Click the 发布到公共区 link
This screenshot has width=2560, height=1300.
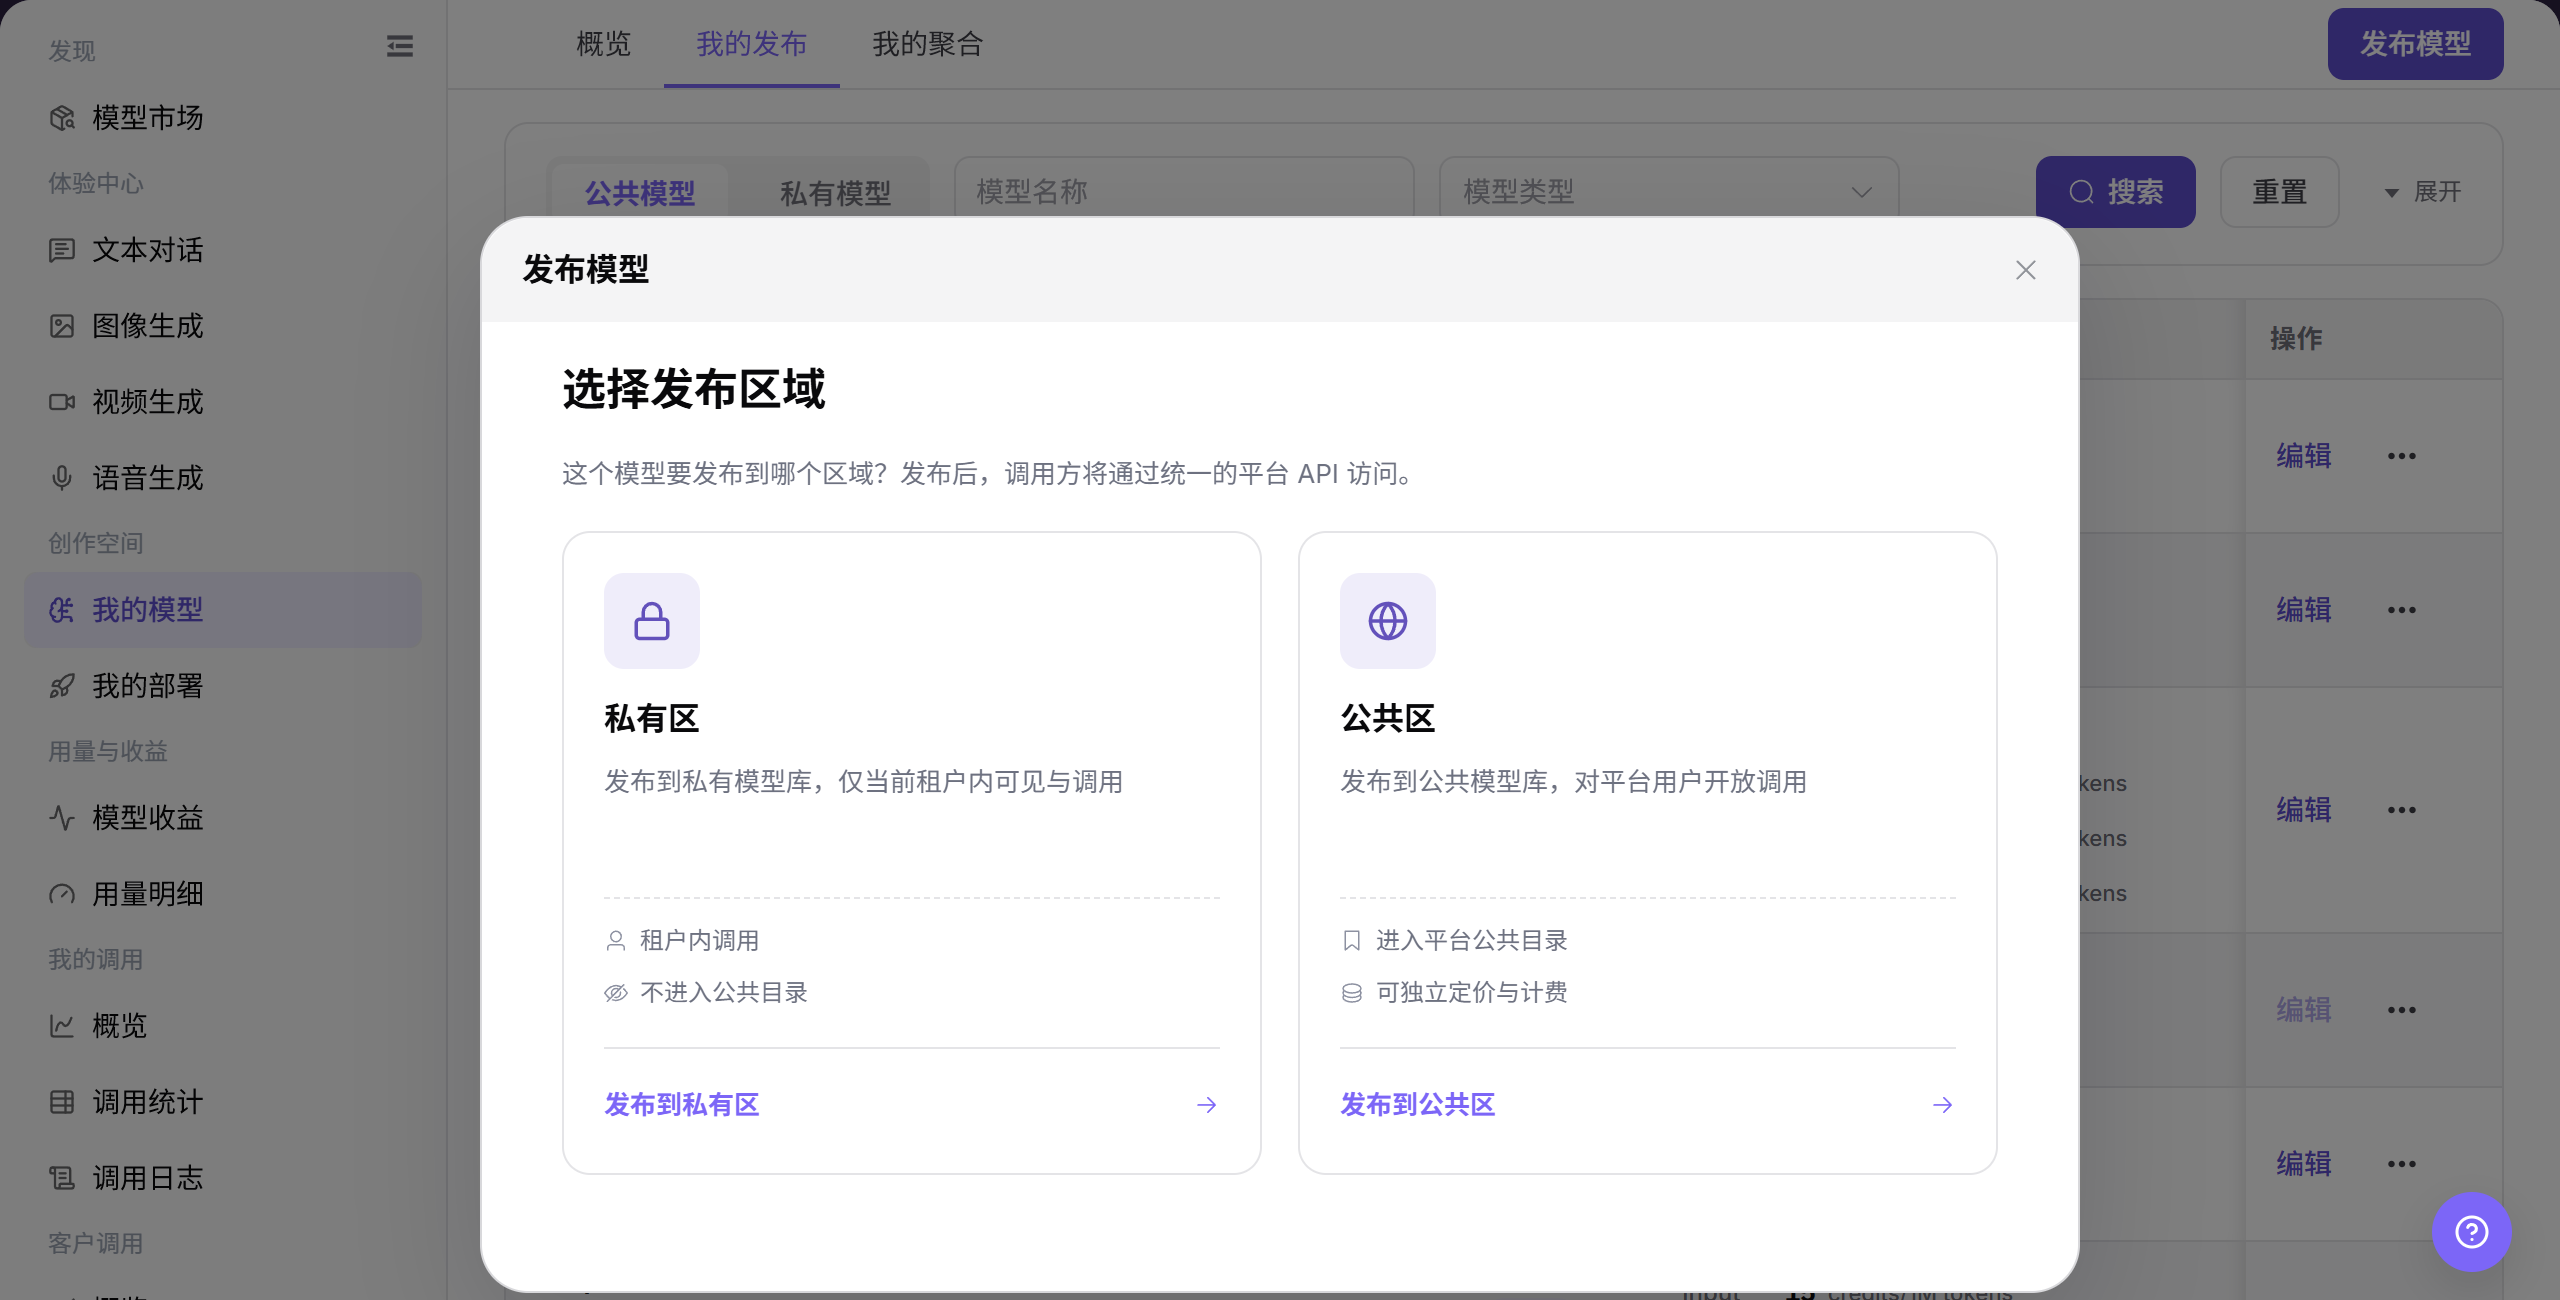tap(1418, 1105)
